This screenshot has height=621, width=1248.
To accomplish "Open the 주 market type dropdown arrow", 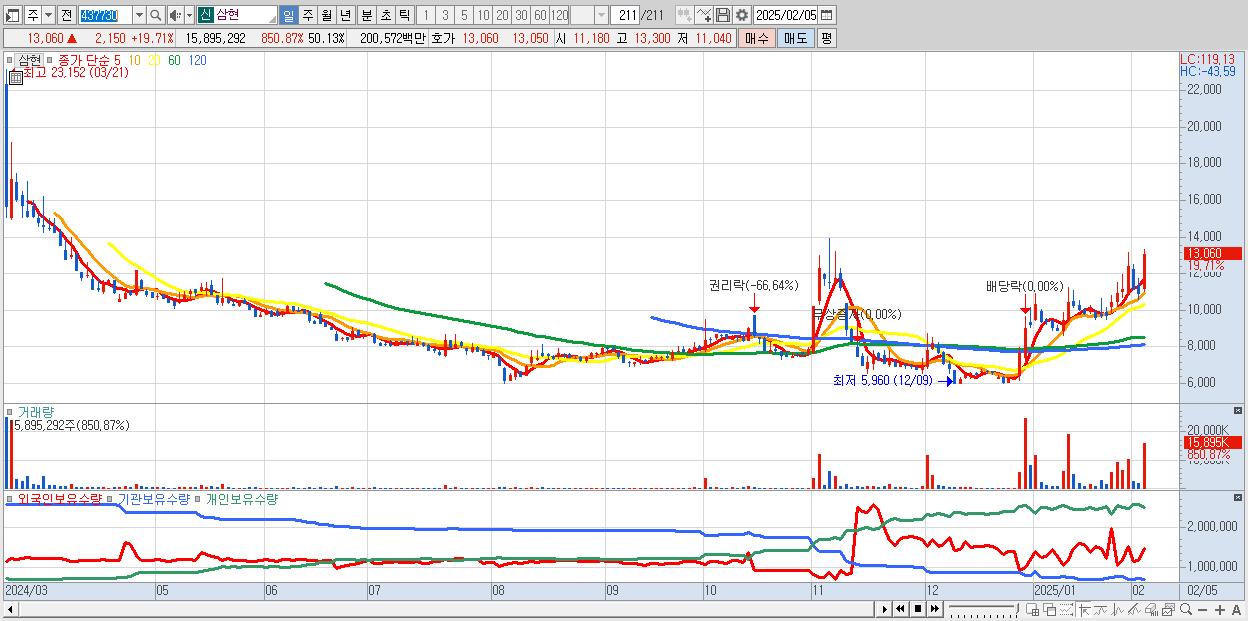I will pyautogui.click(x=48, y=15).
